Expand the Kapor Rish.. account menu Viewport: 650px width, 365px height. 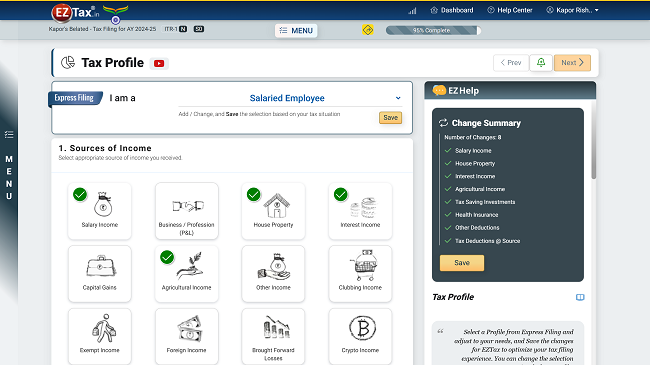572,10
